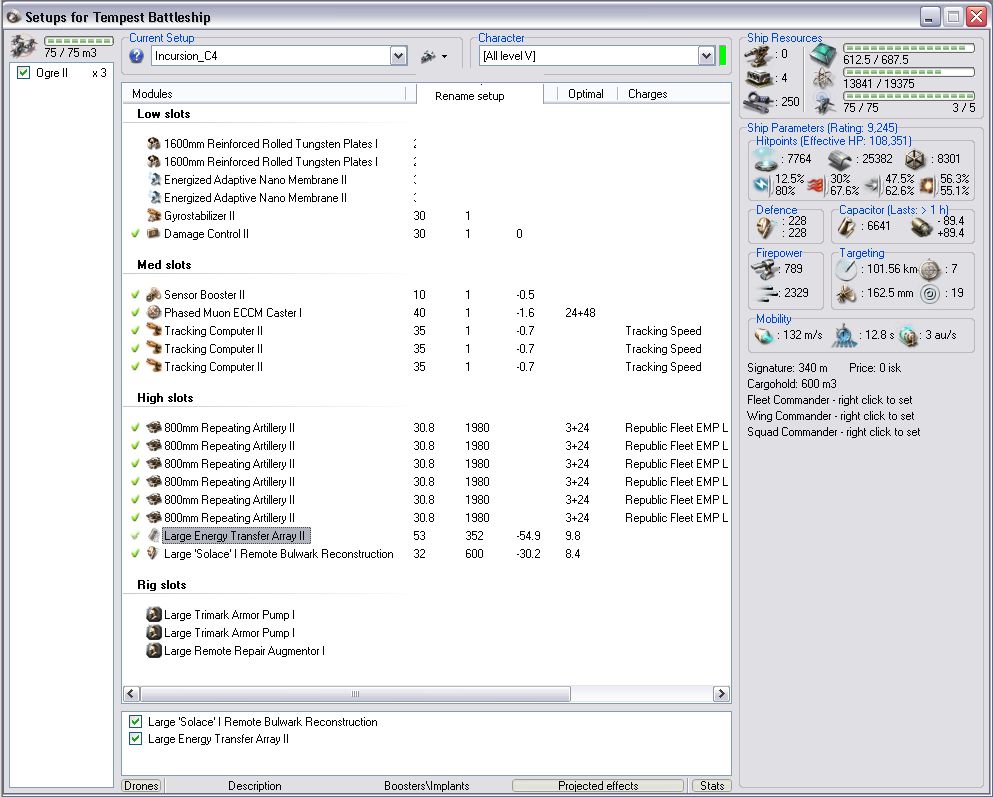Screen dimensions: 993x797
Task: Click the scroll right arrow in module list
Action: tap(721, 694)
